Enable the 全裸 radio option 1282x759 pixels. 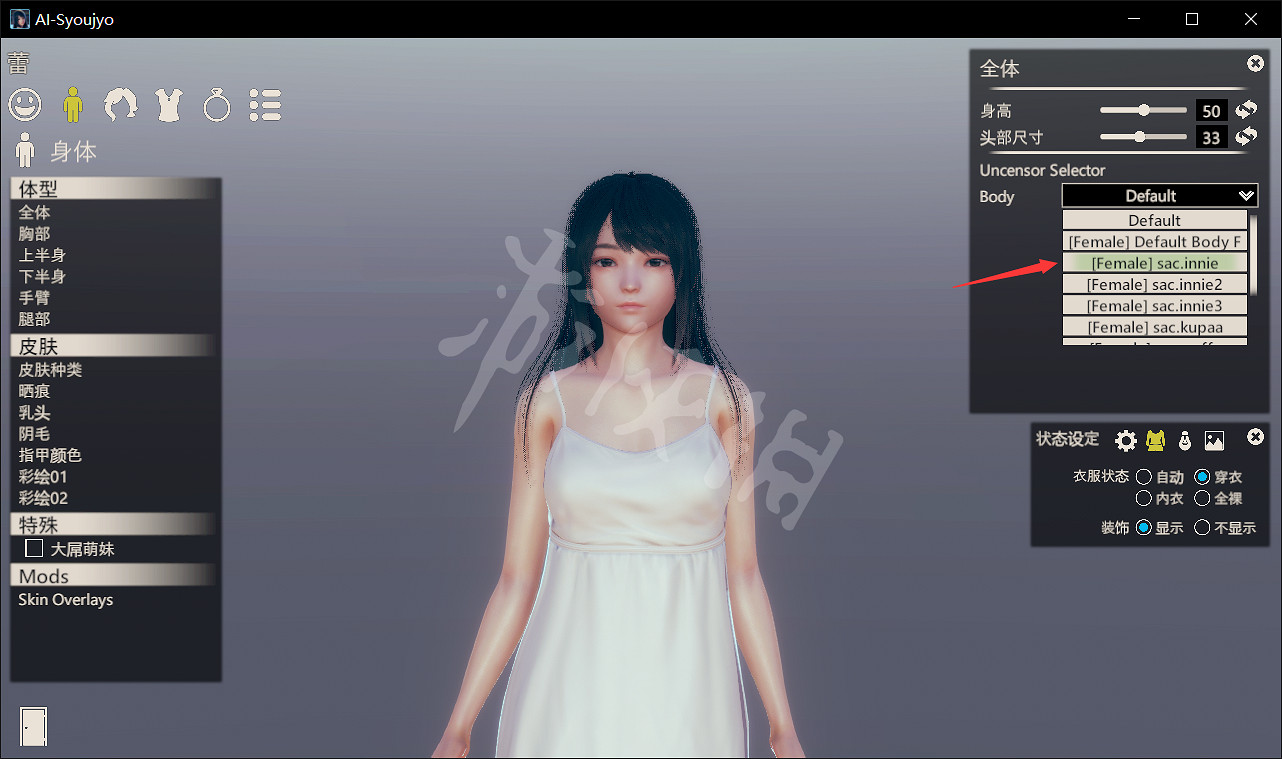click(1201, 498)
